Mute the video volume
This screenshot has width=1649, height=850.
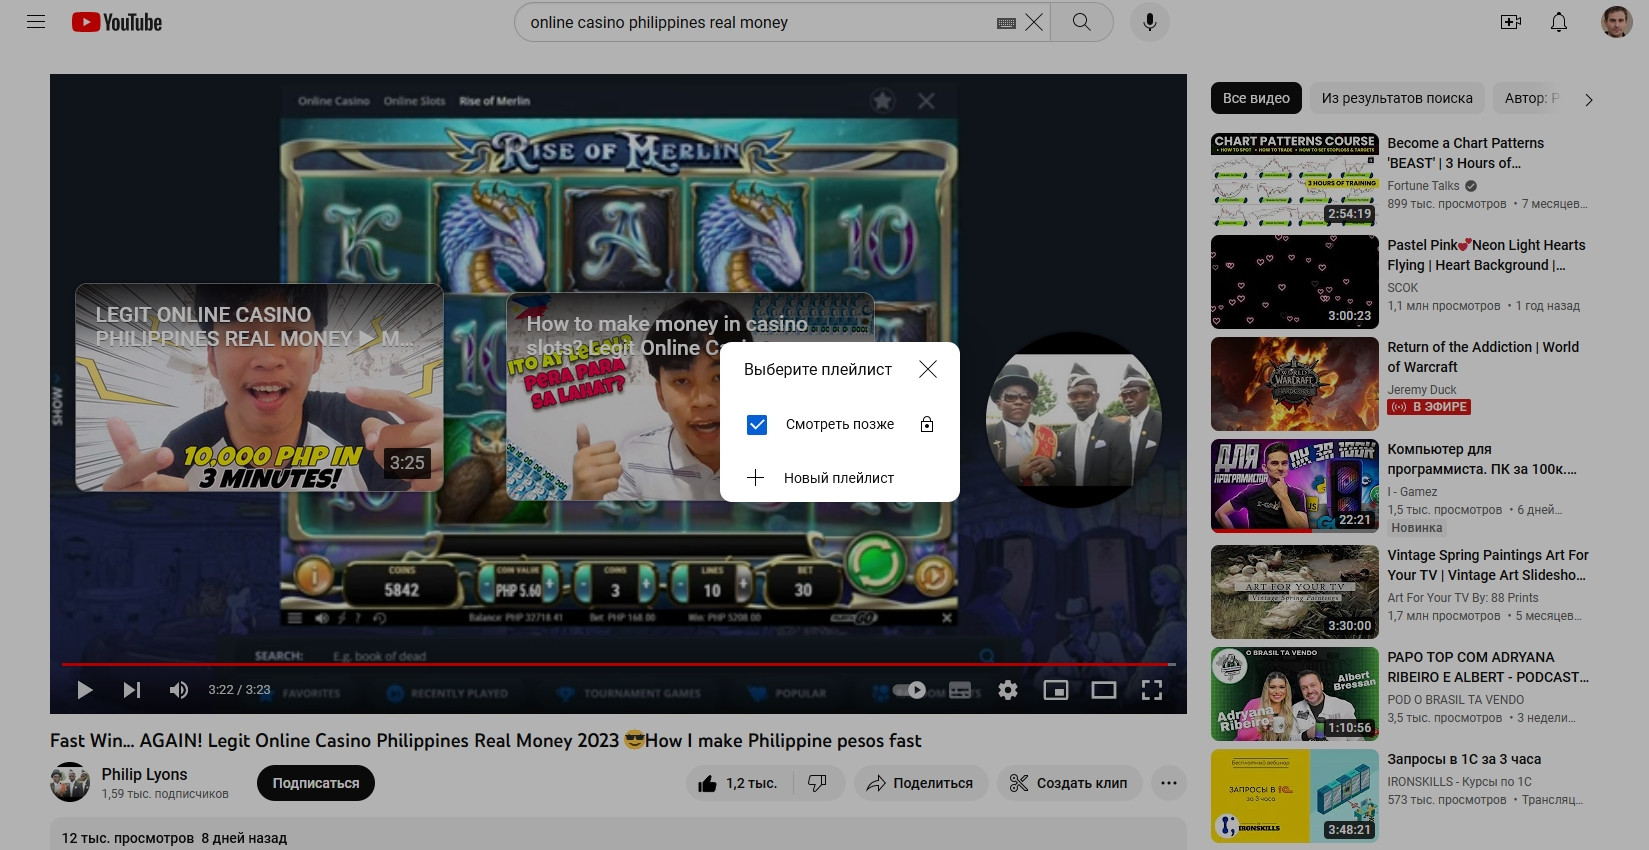(179, 690)
